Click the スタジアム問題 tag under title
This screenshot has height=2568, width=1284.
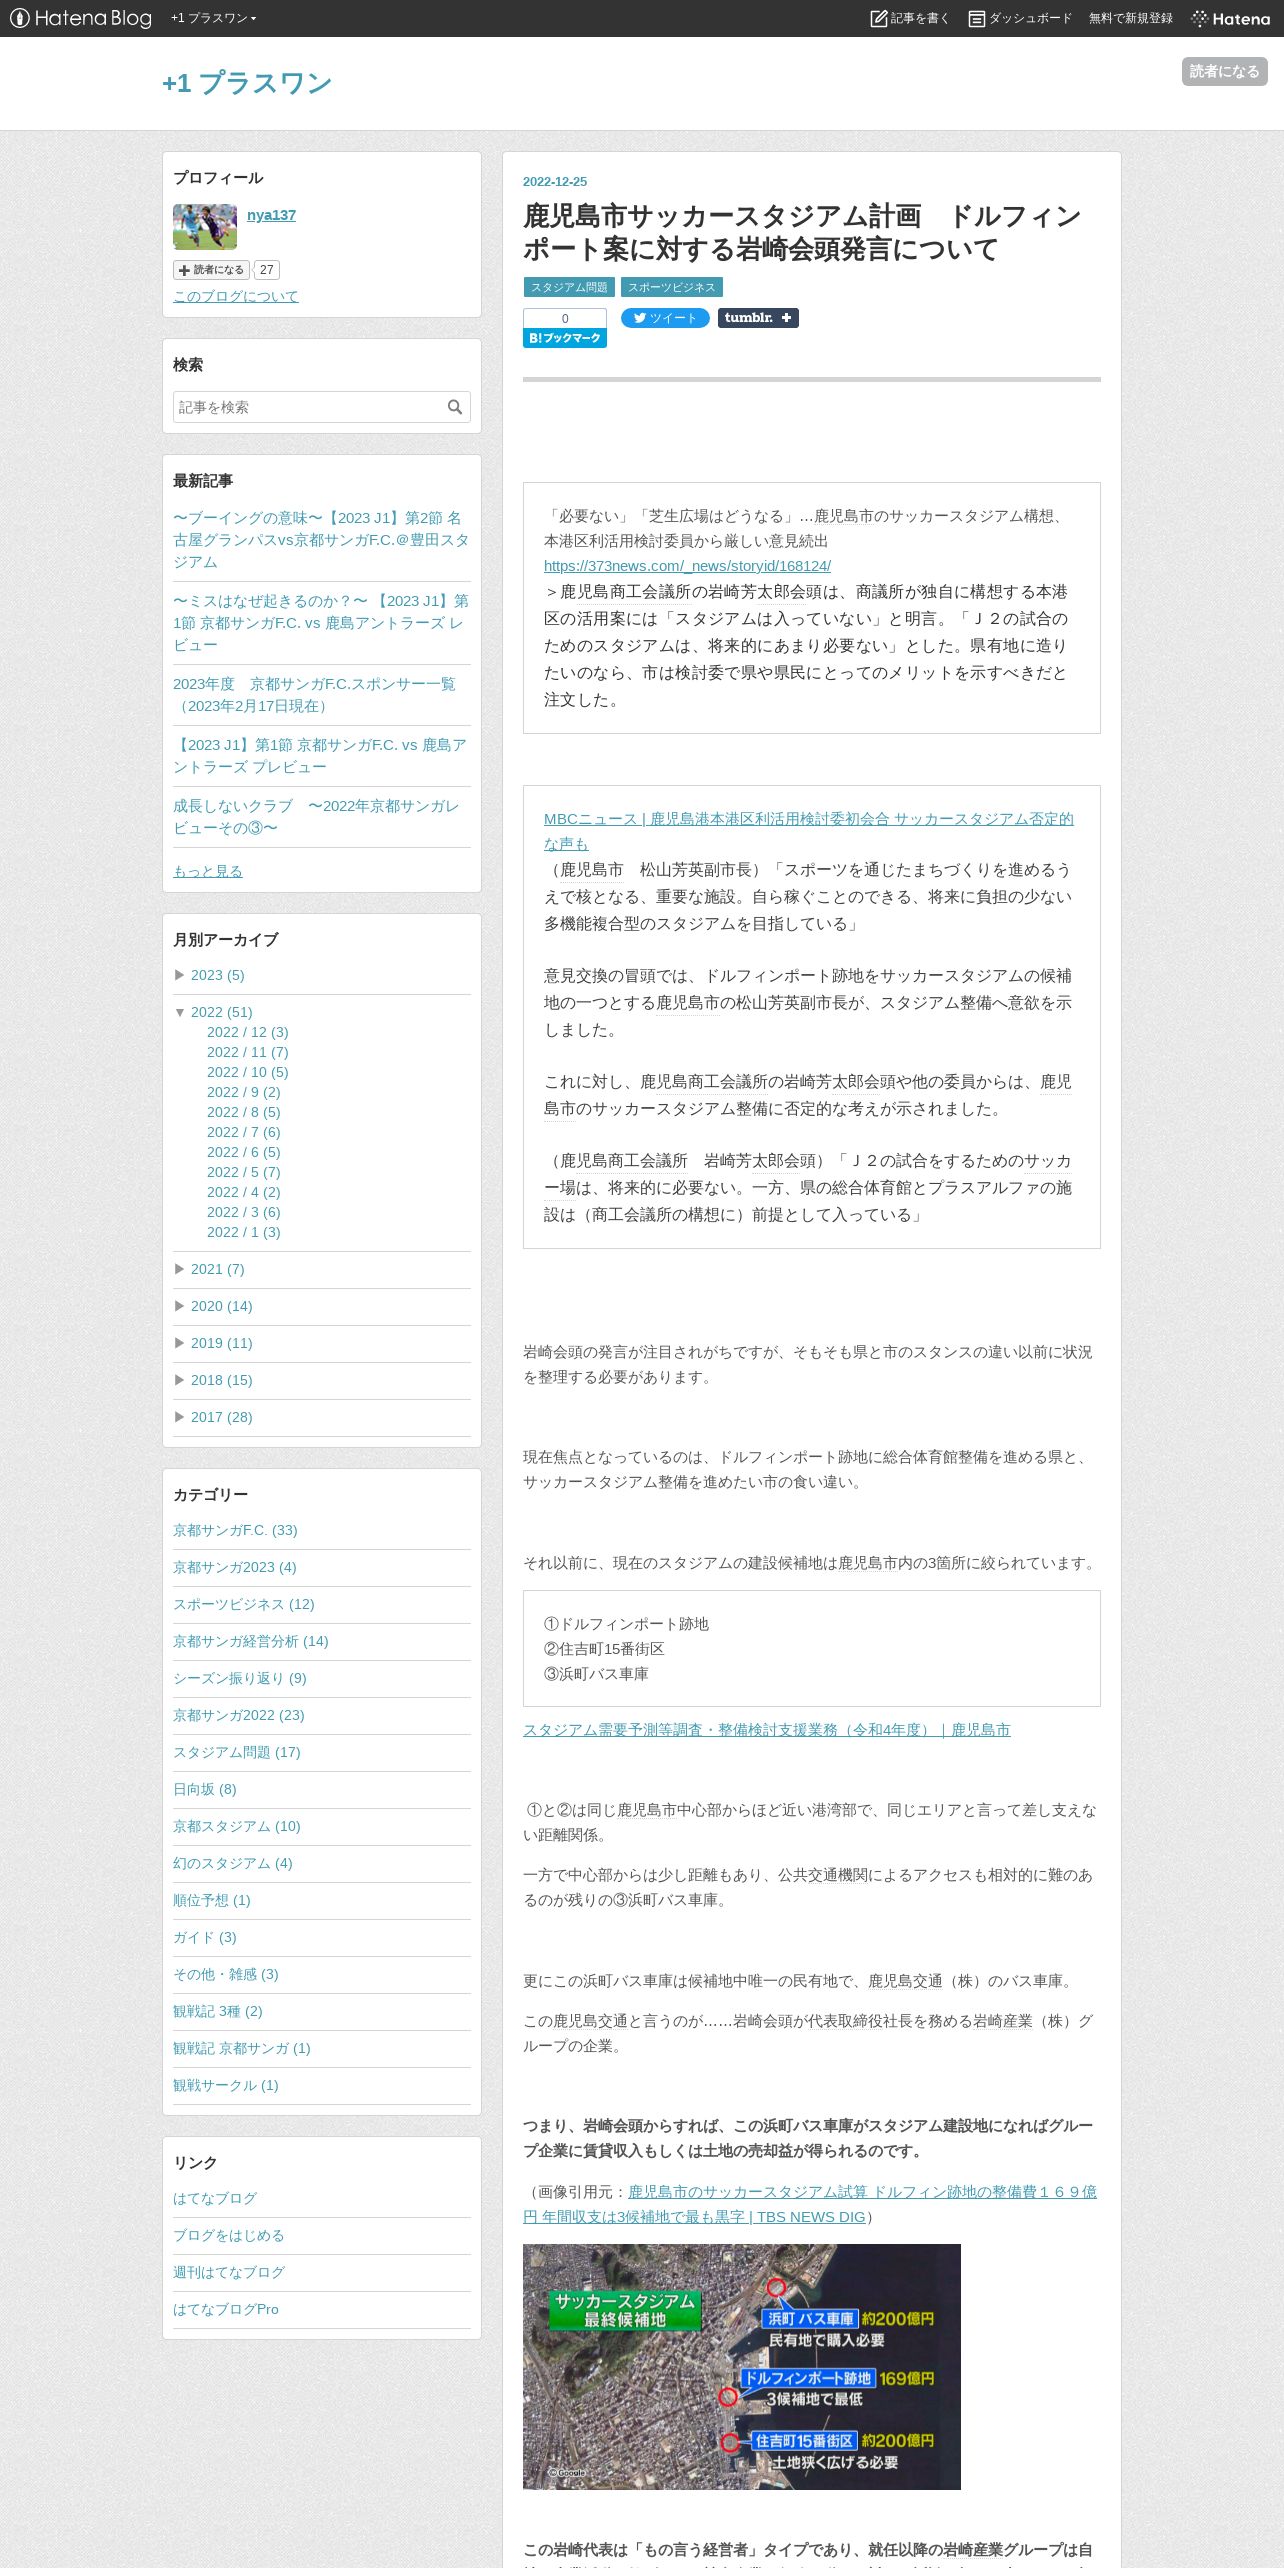click(568, 287)
